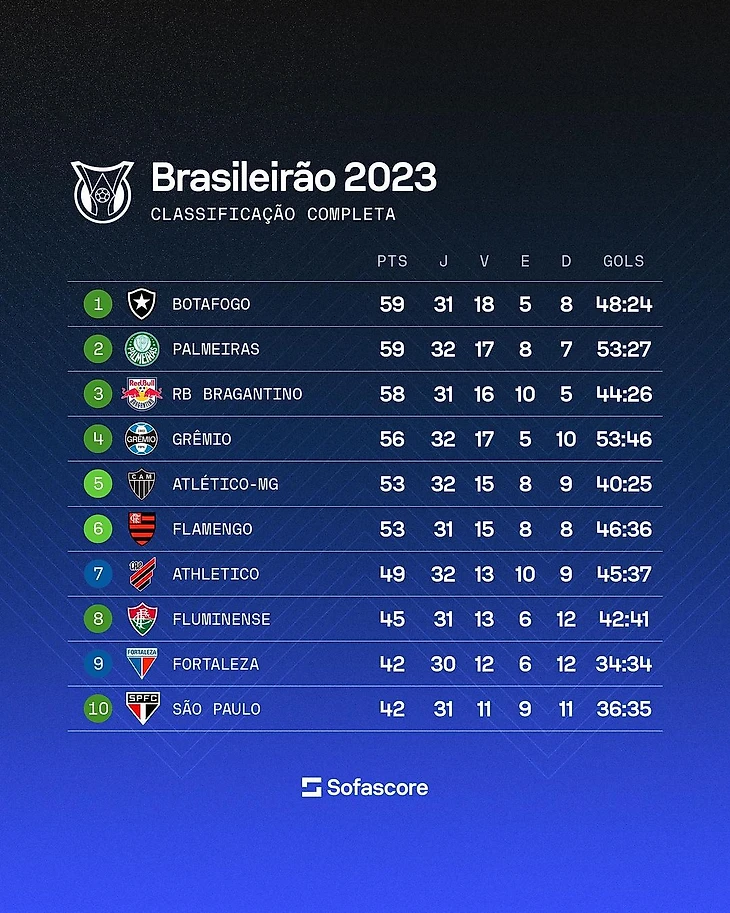
Task: Click São Paulo's 36:35 goals value
Action: click(x=623, y=709)
